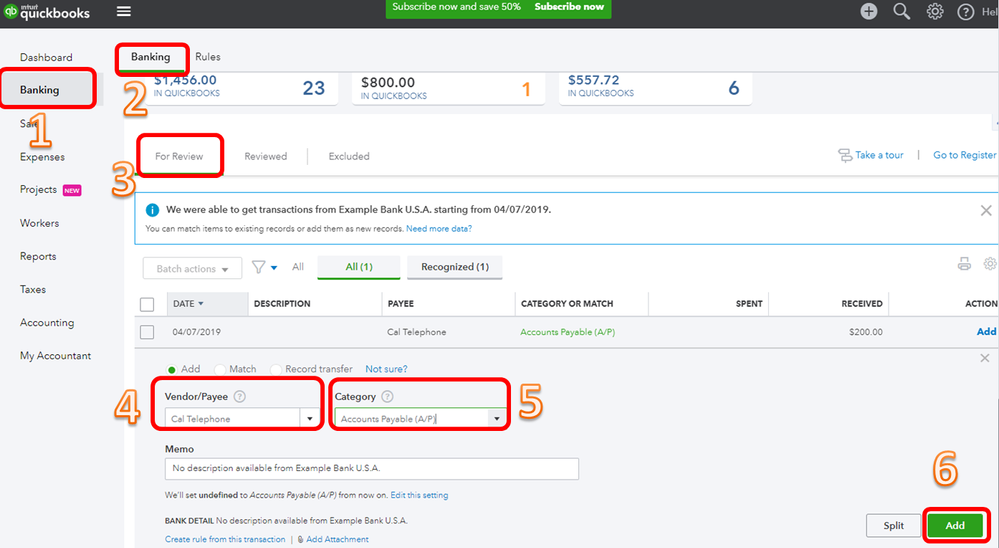The width and height of the screenshot is (999, 548).
Task: Sort by the DATE column header
Action: click(207, 303)
